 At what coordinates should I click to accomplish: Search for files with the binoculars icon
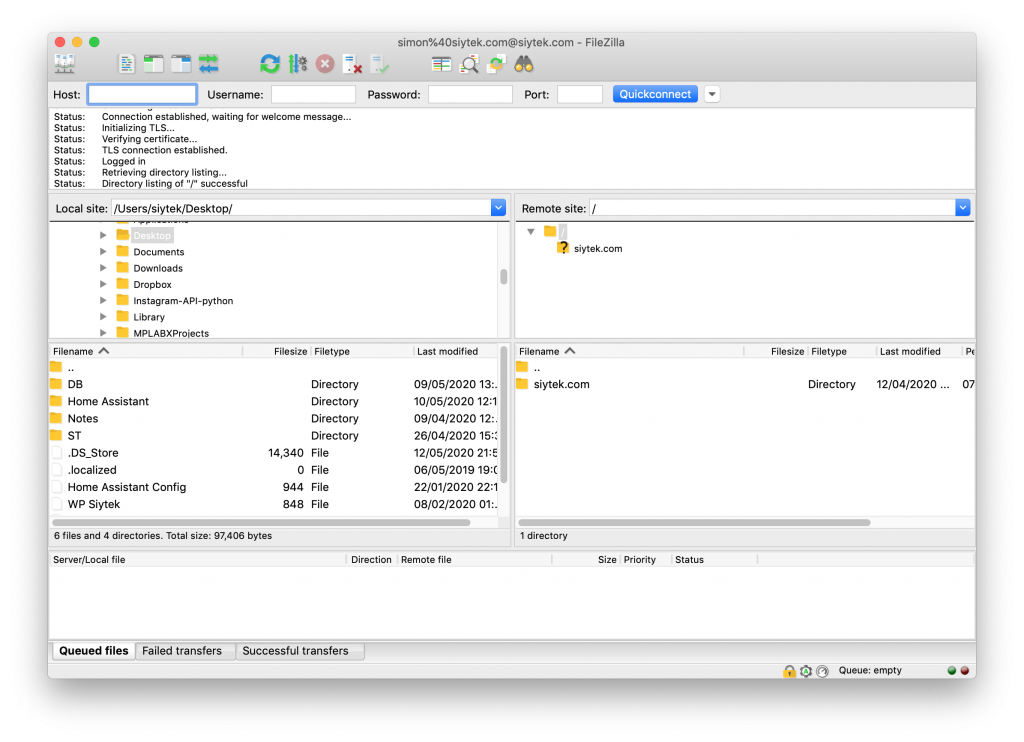tap(524, 64)
